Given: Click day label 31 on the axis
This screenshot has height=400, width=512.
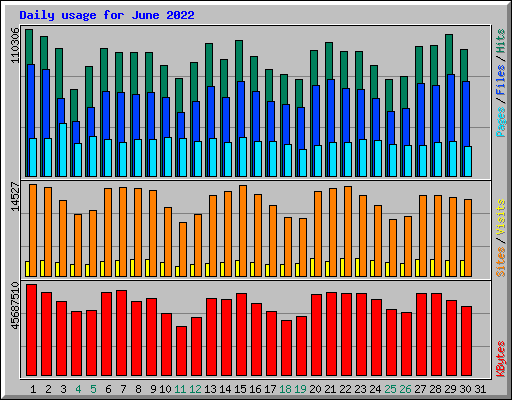Looking at the screenshot, I should coord(480,389).
